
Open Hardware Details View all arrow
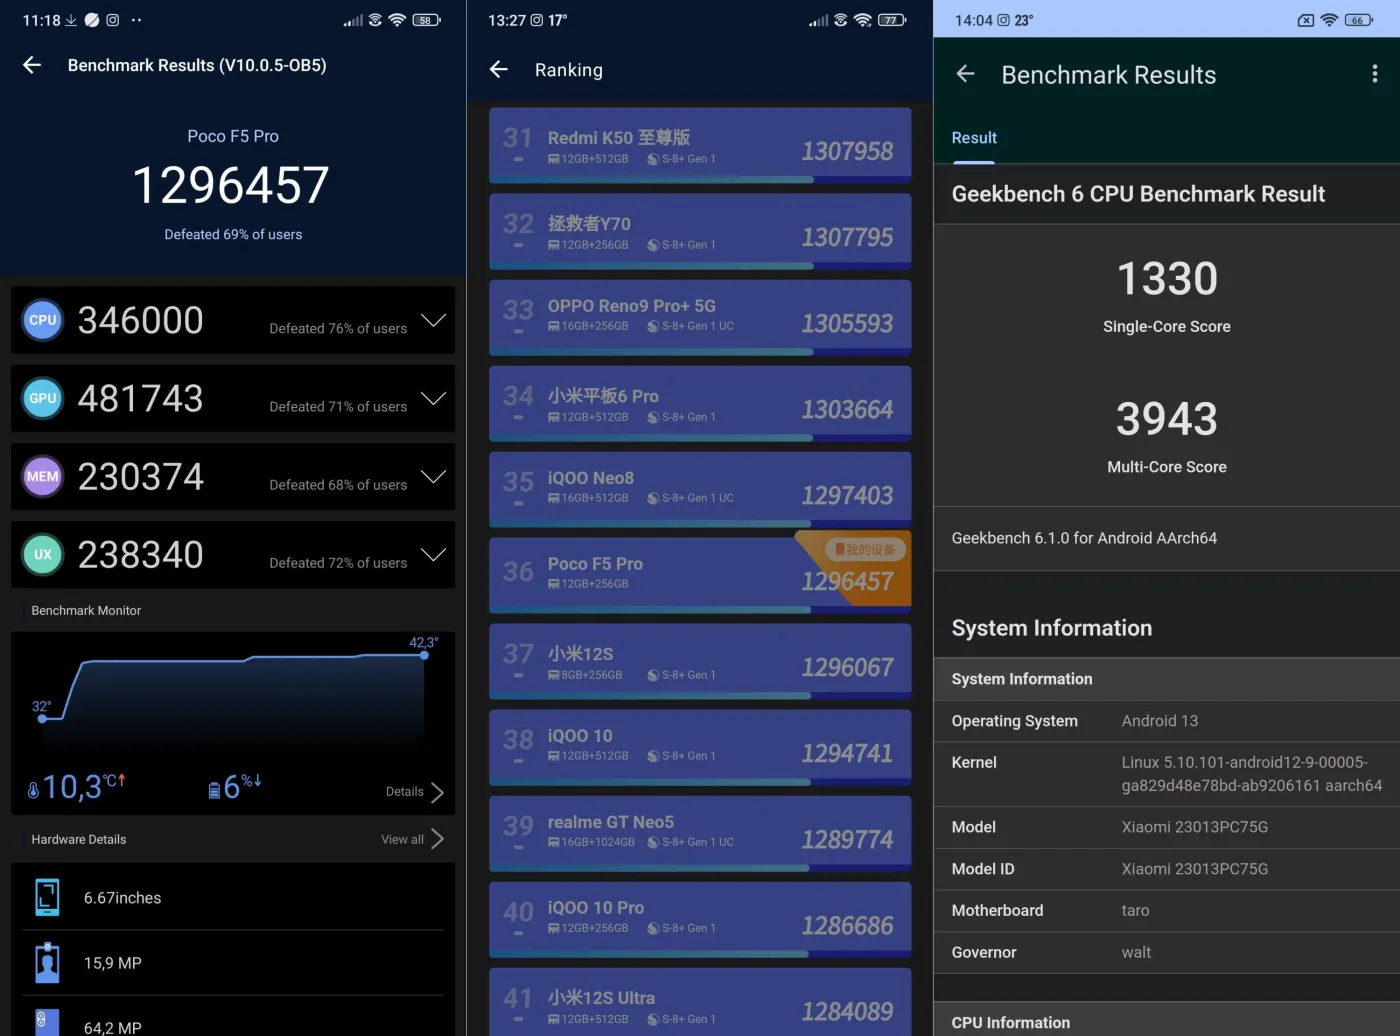(x=437, y=839)
